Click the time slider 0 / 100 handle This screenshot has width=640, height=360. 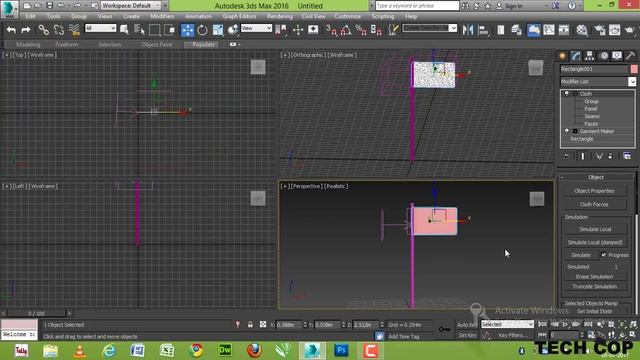(36, 313)
